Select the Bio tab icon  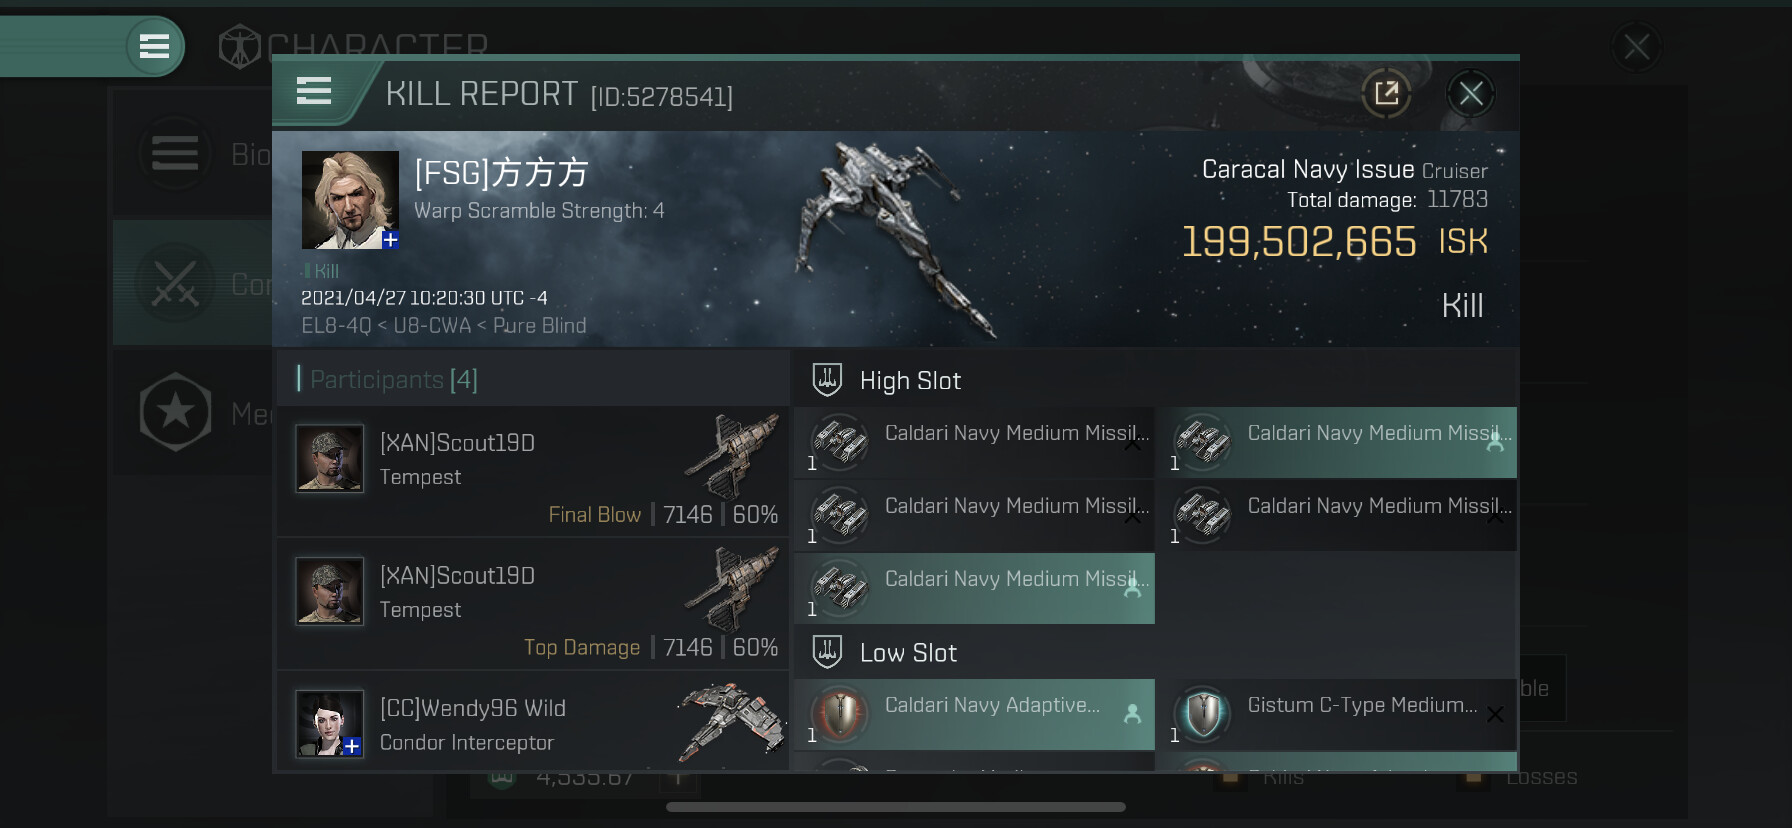pyautogui.click(x=175, y=154)
